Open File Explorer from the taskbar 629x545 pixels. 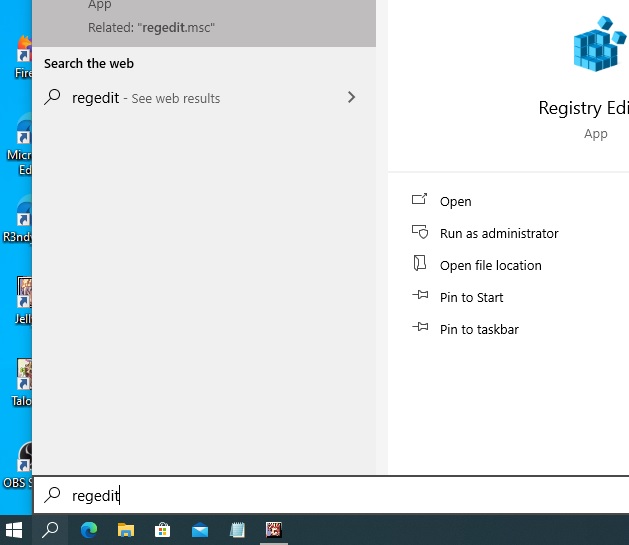(126, 530)
